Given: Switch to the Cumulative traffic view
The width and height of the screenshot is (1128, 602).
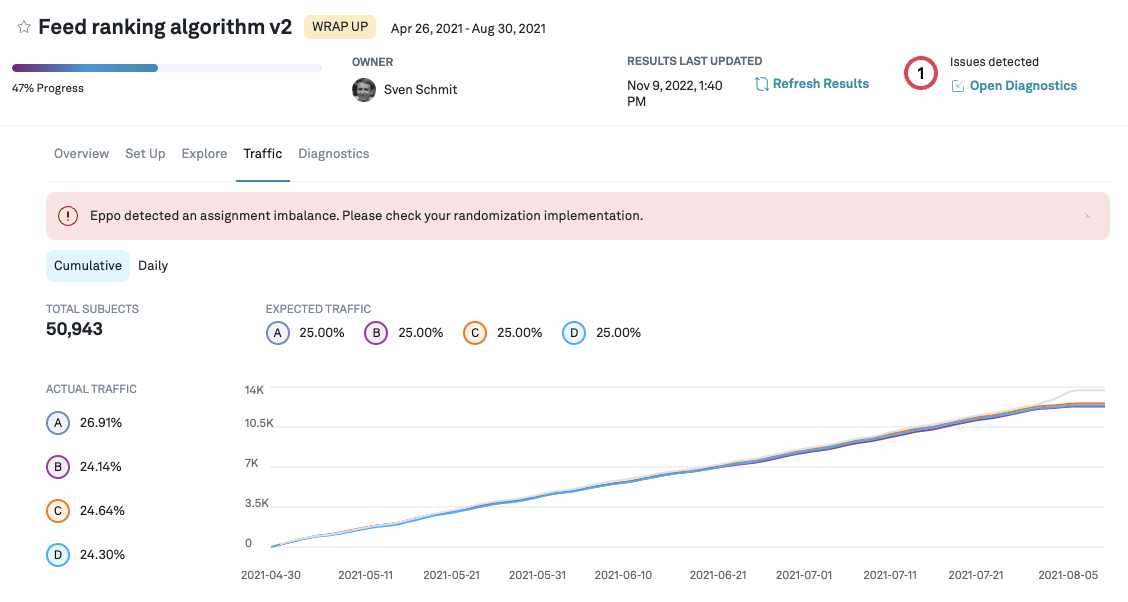Looking at the screenshot, I should point(88,266).
